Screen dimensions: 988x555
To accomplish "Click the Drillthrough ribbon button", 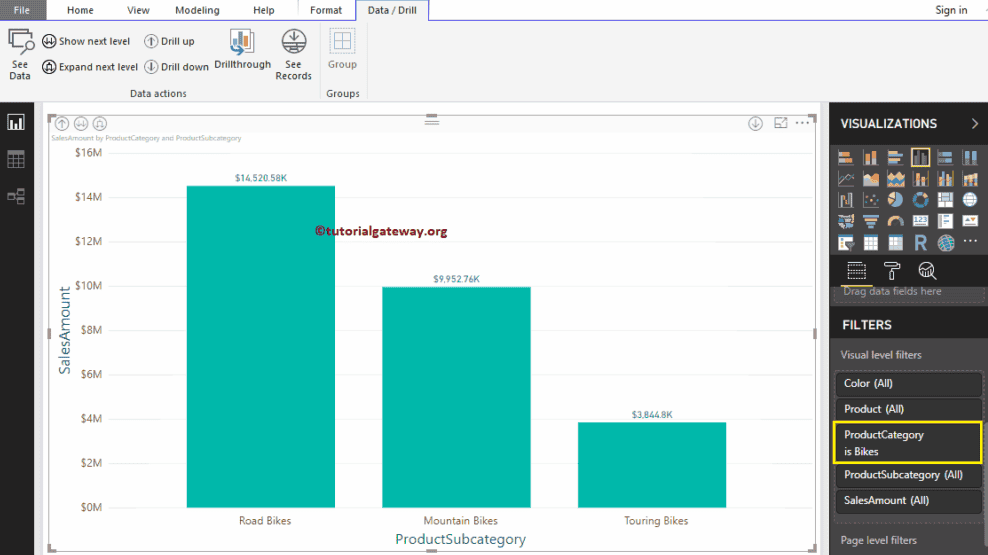I will (x=243, y=50).
